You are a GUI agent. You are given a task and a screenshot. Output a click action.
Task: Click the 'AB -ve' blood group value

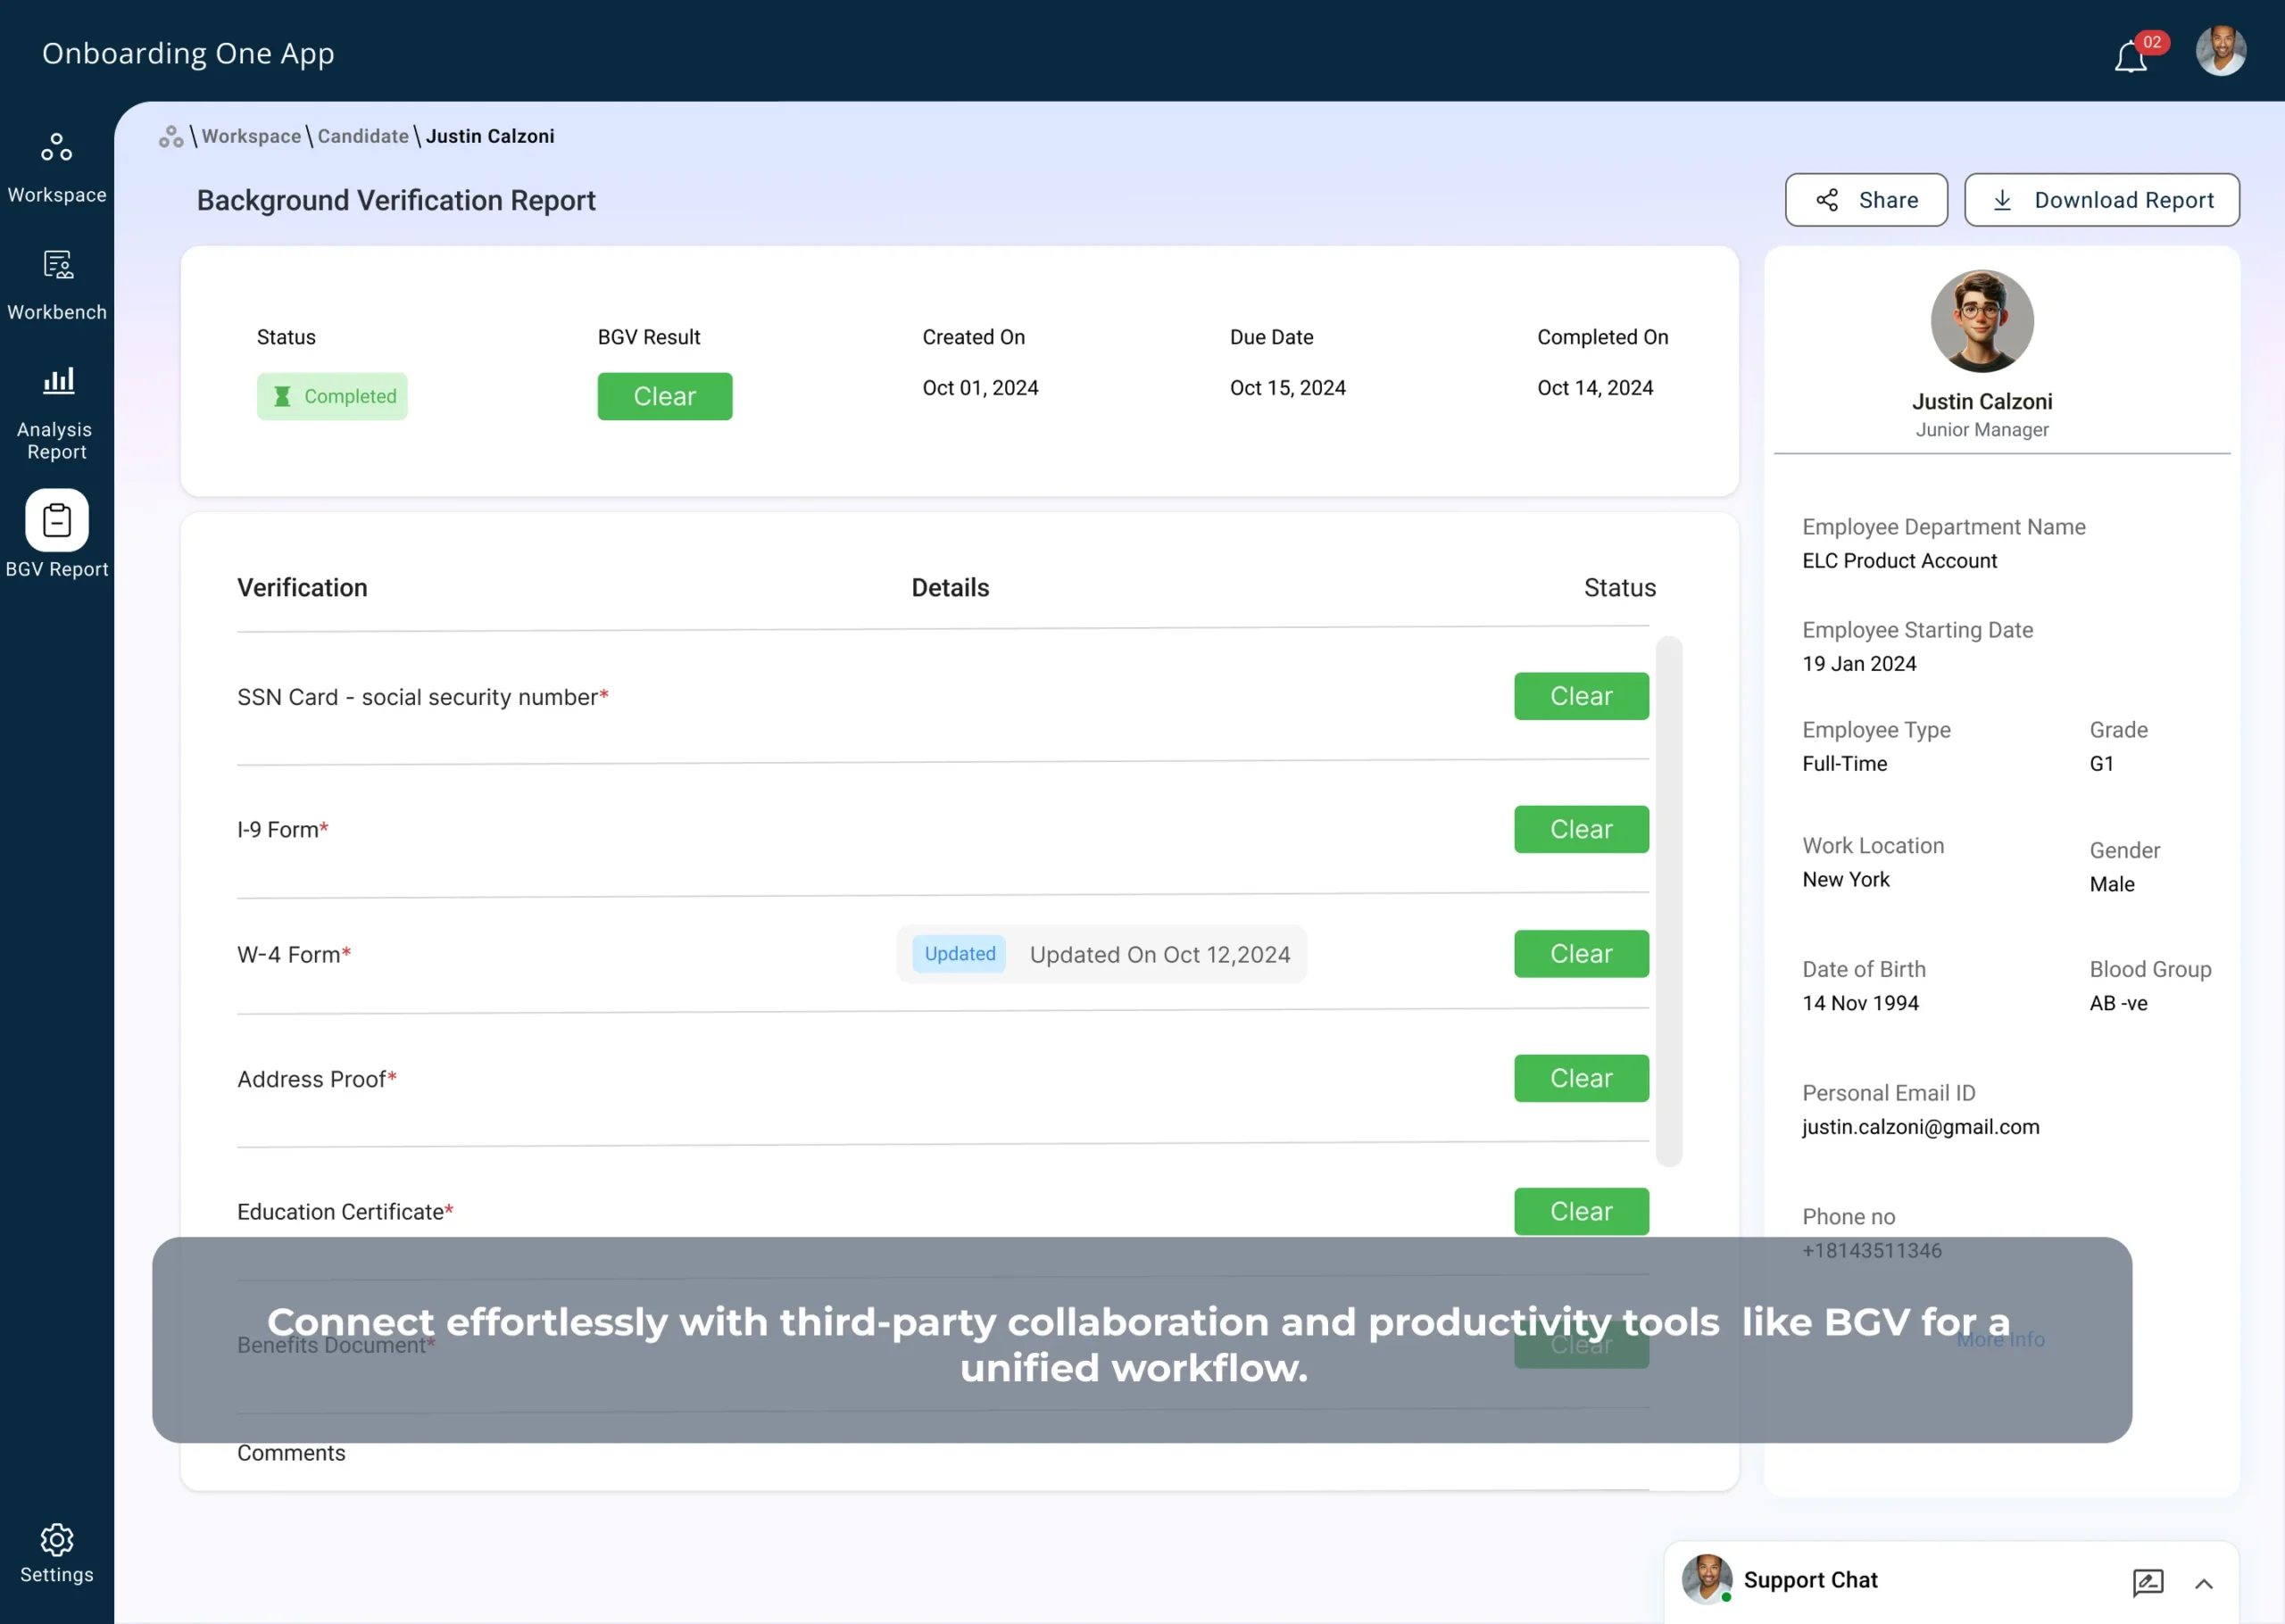(x=2118, y=1003)
